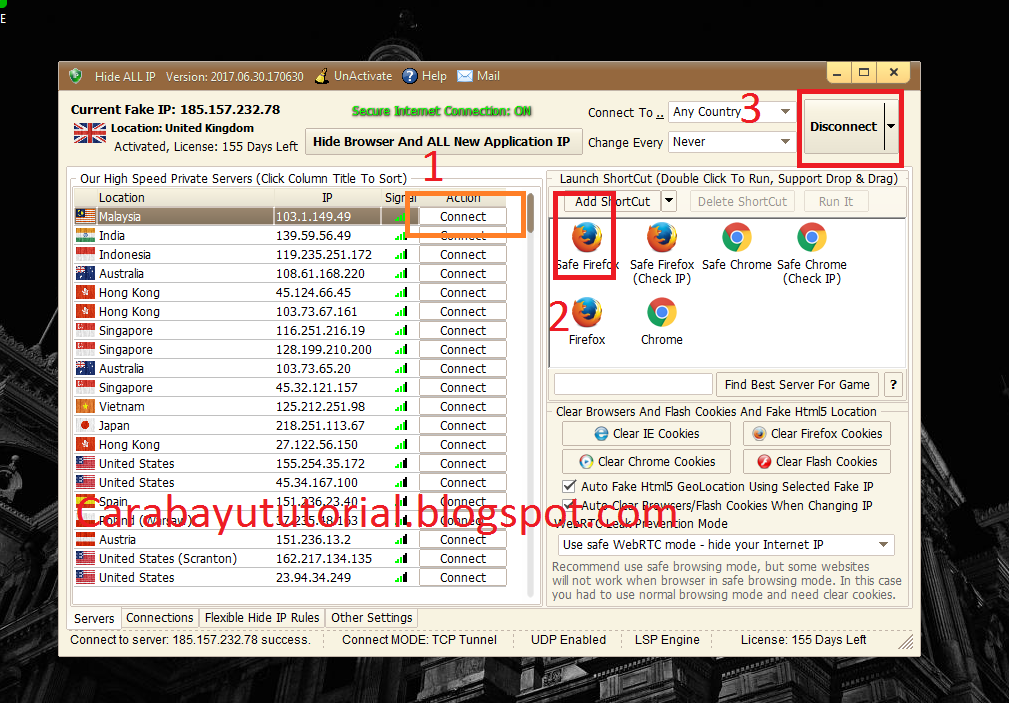Click the Disconnect button
Image resolution: width=1009 pixels, height=703 pixels.
(x=844, y=126)
